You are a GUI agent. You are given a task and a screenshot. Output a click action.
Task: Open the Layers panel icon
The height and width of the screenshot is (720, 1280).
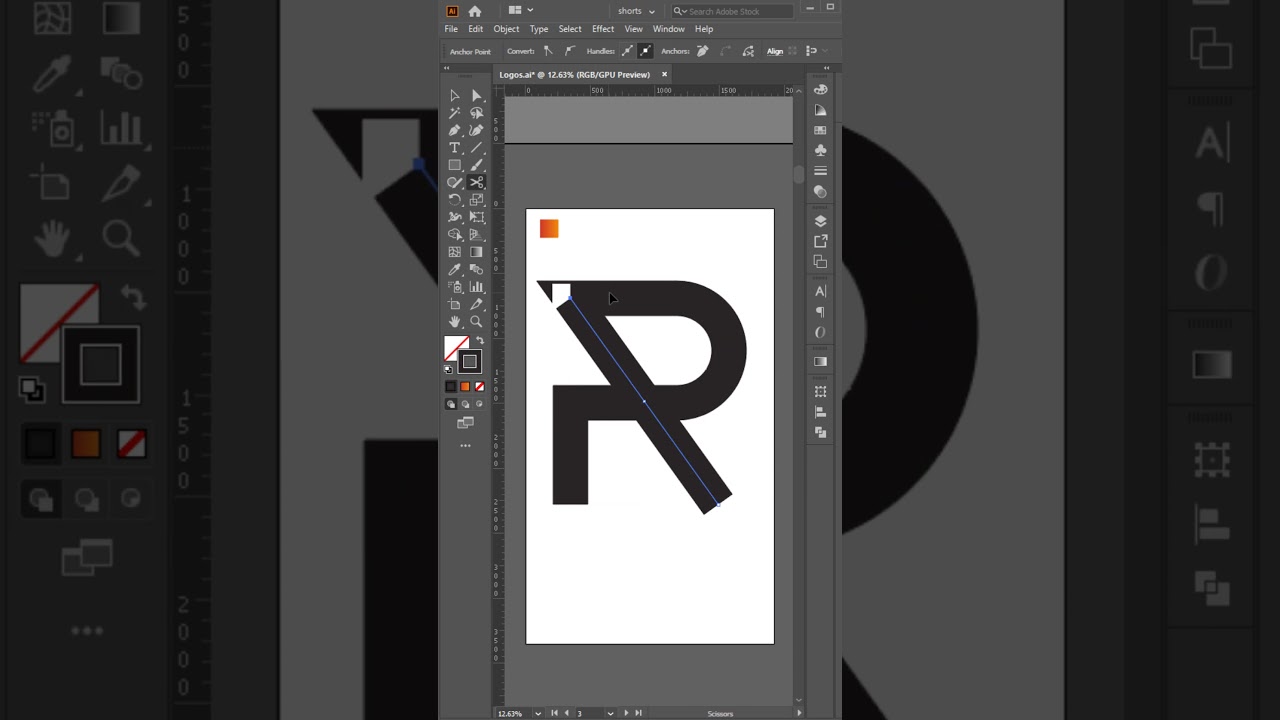click(821, 221)
